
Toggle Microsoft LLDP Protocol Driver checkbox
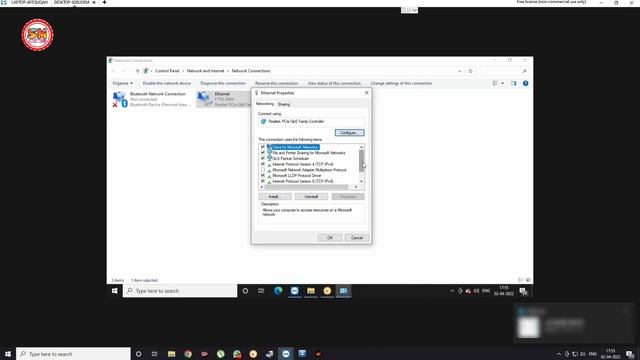click(263, 176)
